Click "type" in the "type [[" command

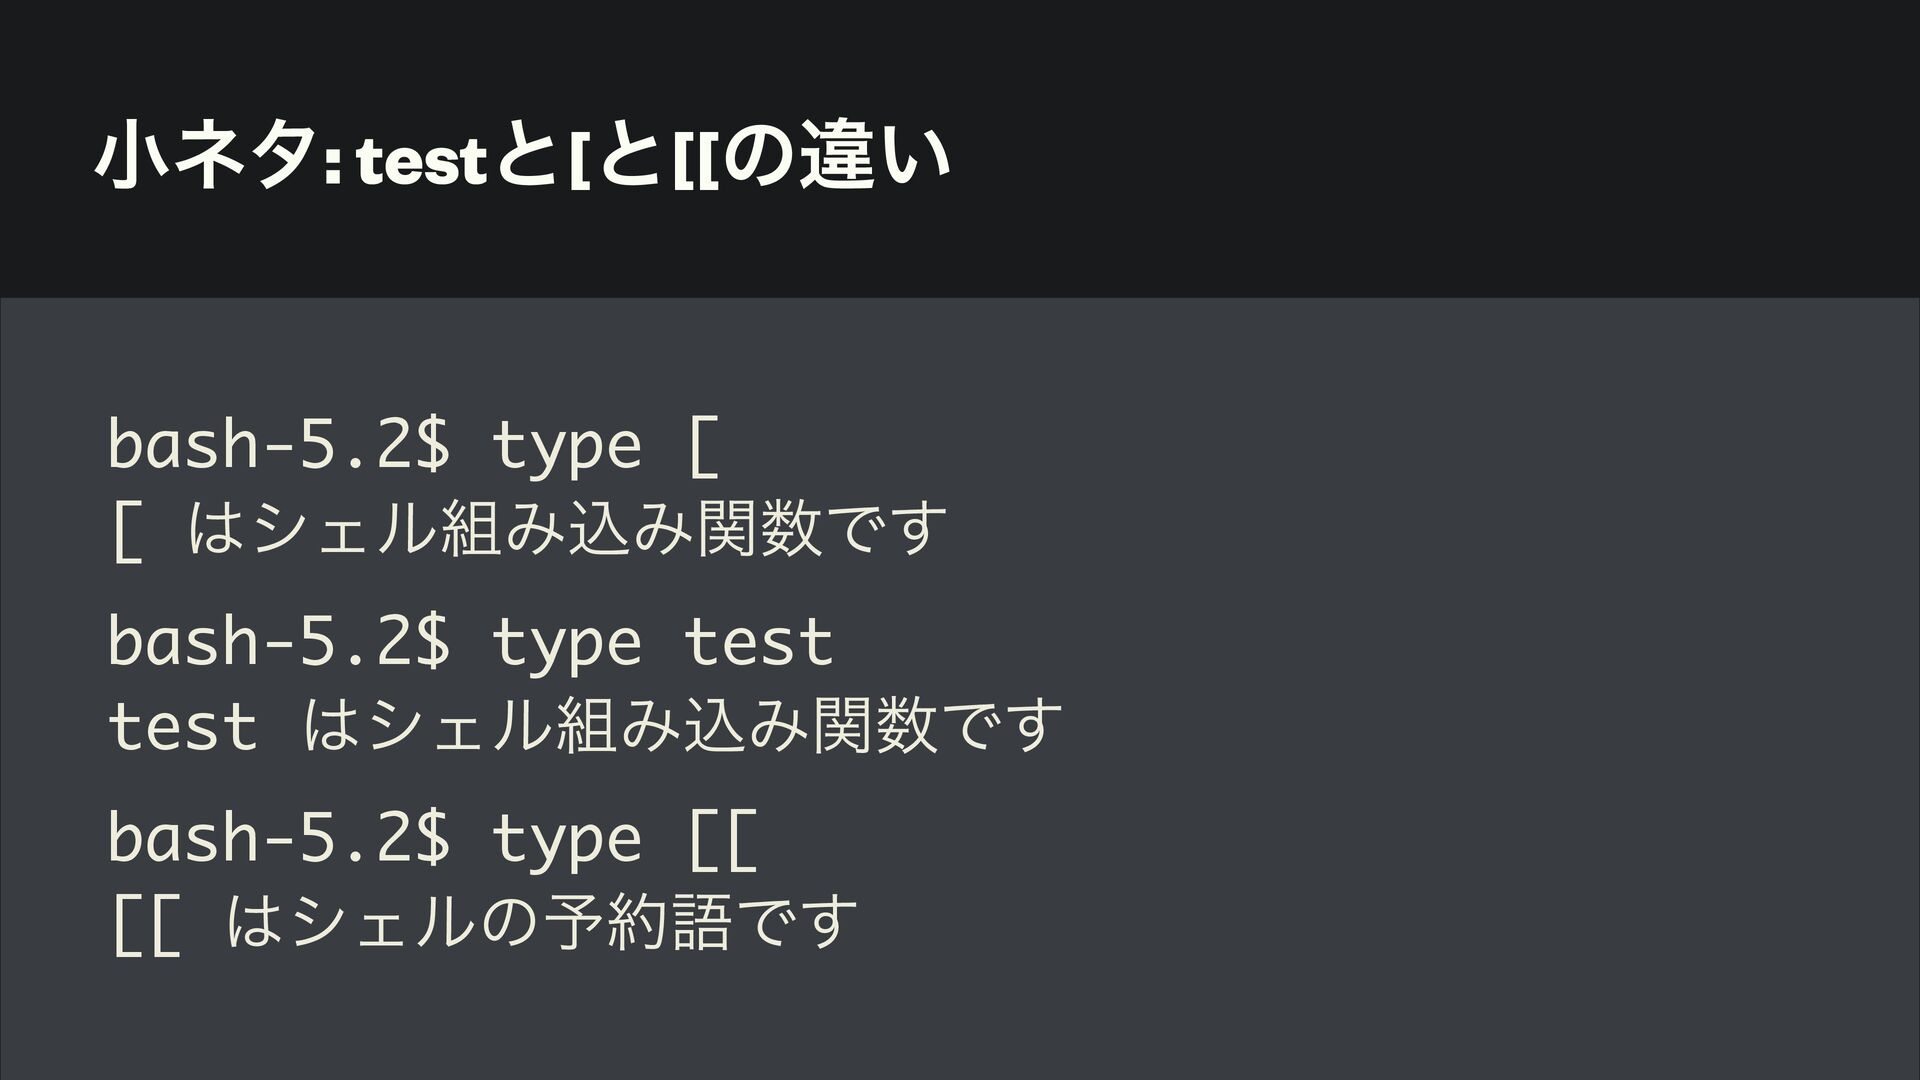tap(565, 837)
